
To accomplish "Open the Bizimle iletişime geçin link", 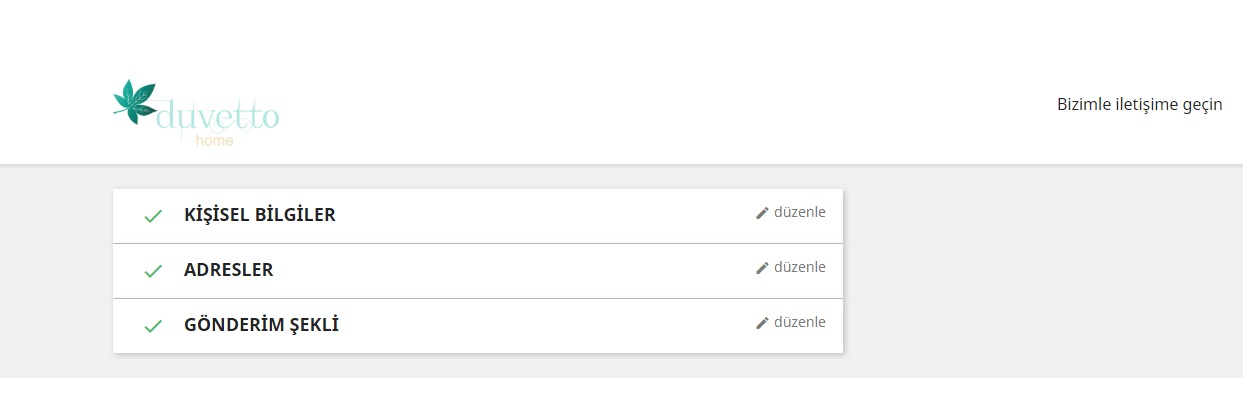I will 1139,104.
